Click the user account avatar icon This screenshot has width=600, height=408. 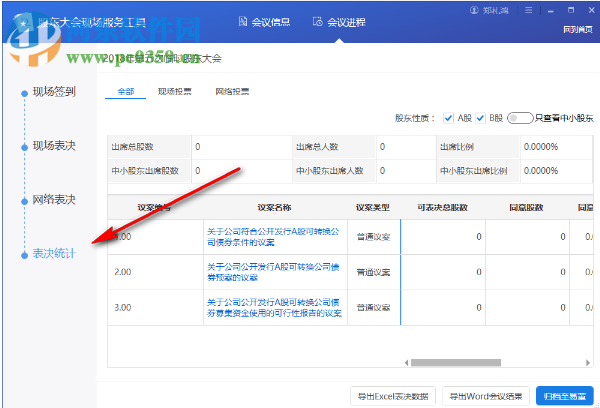[x=474, y=10]
